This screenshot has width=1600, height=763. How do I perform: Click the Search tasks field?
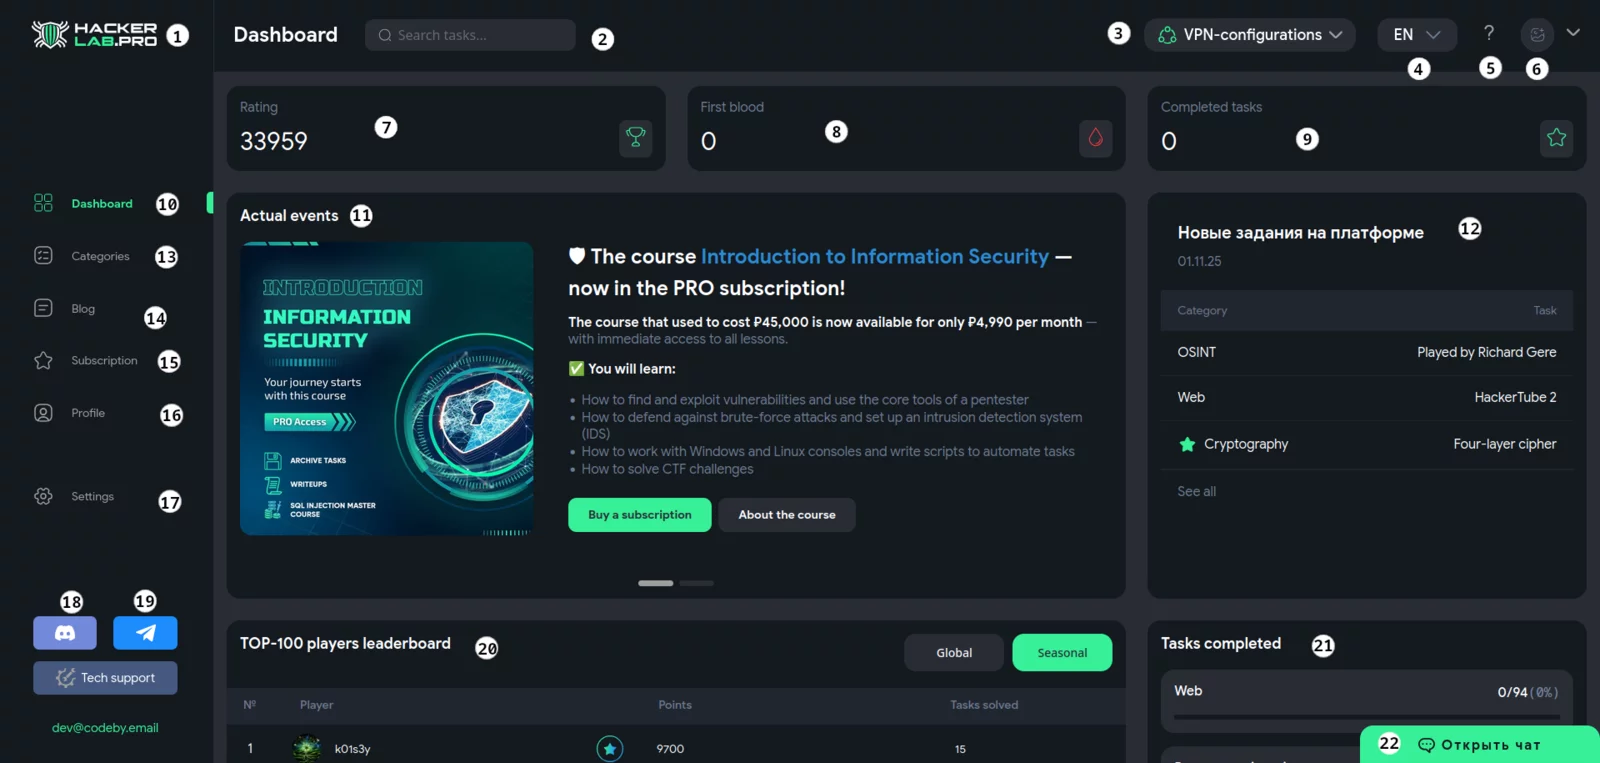[470, 35]
